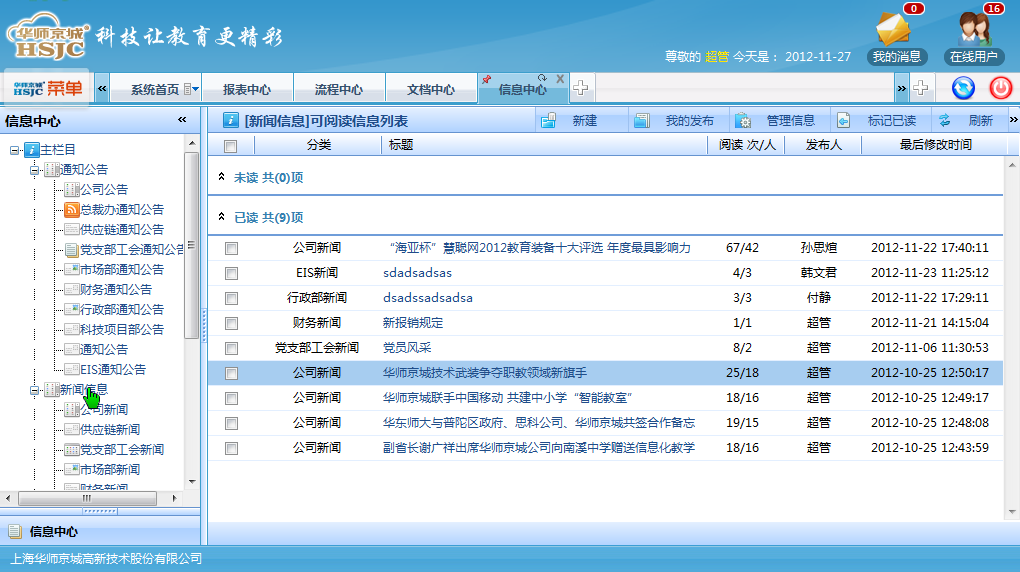This screenshot has height=572, width=1020.
Task: Switch to 流程中心 tab
Action: click(338, 89)
